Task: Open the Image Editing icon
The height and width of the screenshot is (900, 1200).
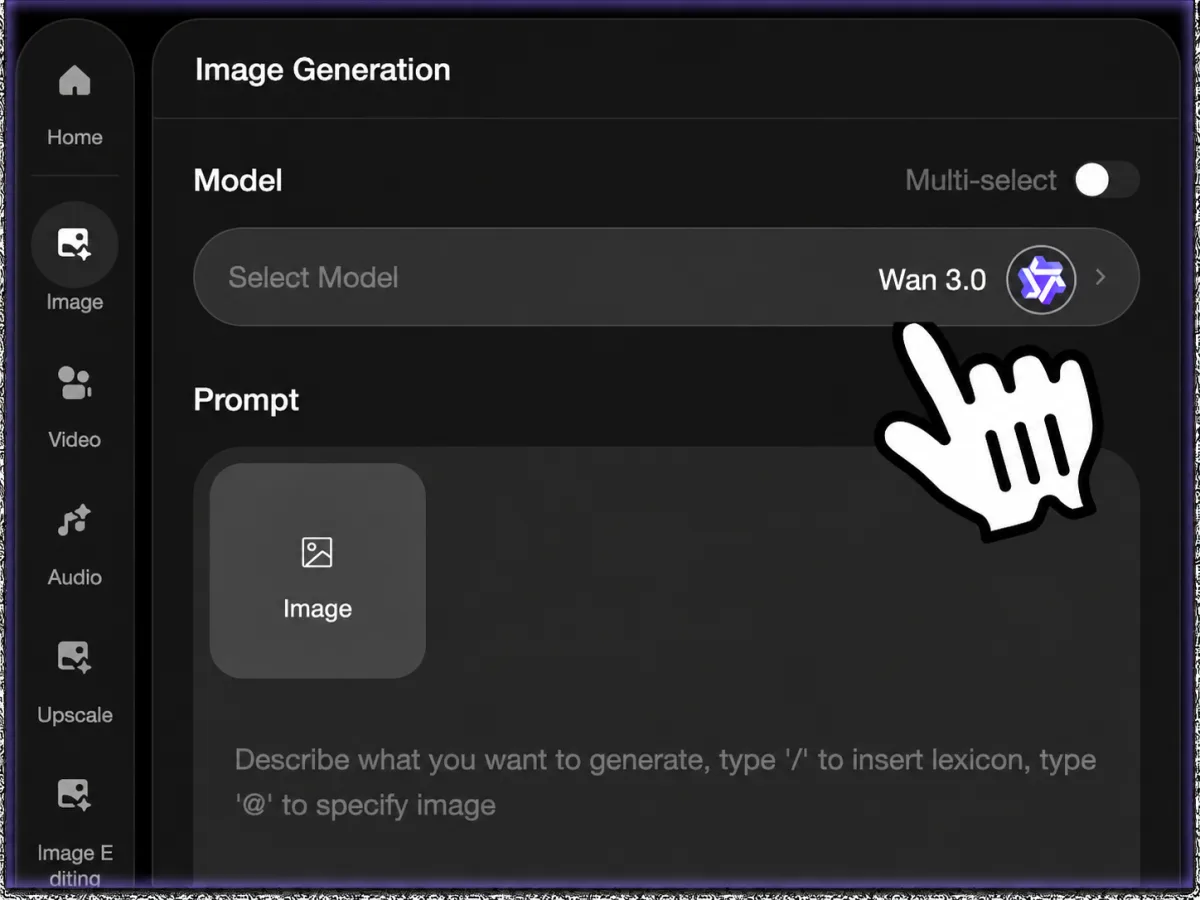Action: [x=75, y=795]
